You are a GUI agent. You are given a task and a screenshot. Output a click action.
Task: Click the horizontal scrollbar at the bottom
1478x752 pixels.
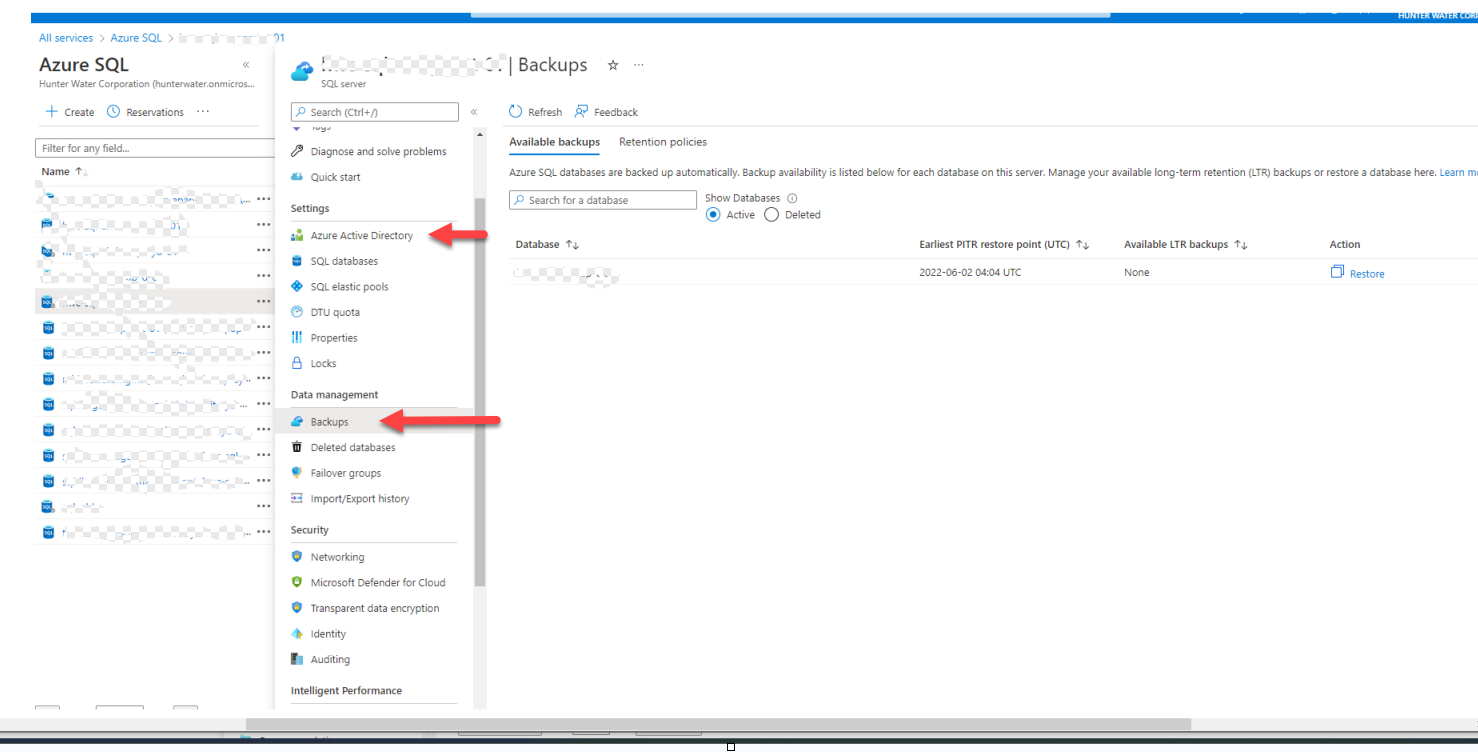click(x=718, y=724)
